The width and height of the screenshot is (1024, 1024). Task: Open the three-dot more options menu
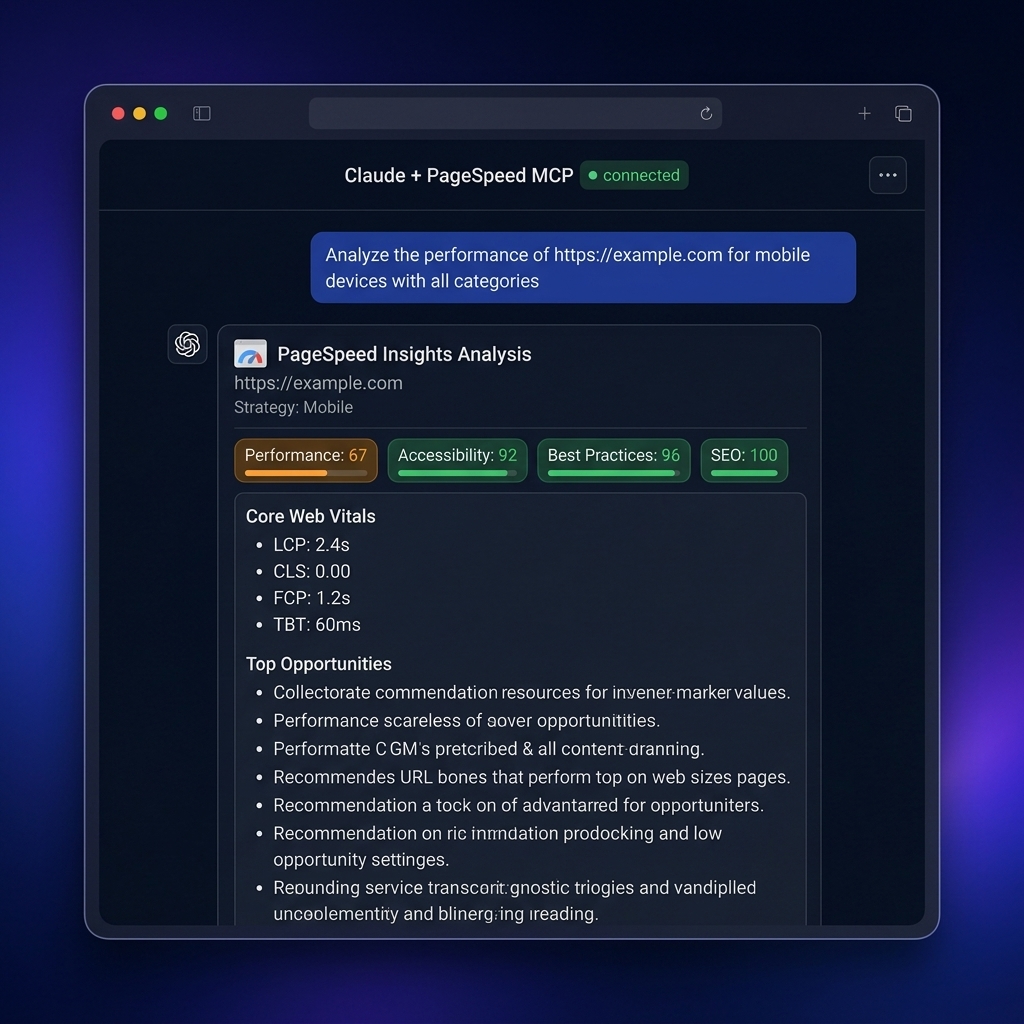[888, 175]
